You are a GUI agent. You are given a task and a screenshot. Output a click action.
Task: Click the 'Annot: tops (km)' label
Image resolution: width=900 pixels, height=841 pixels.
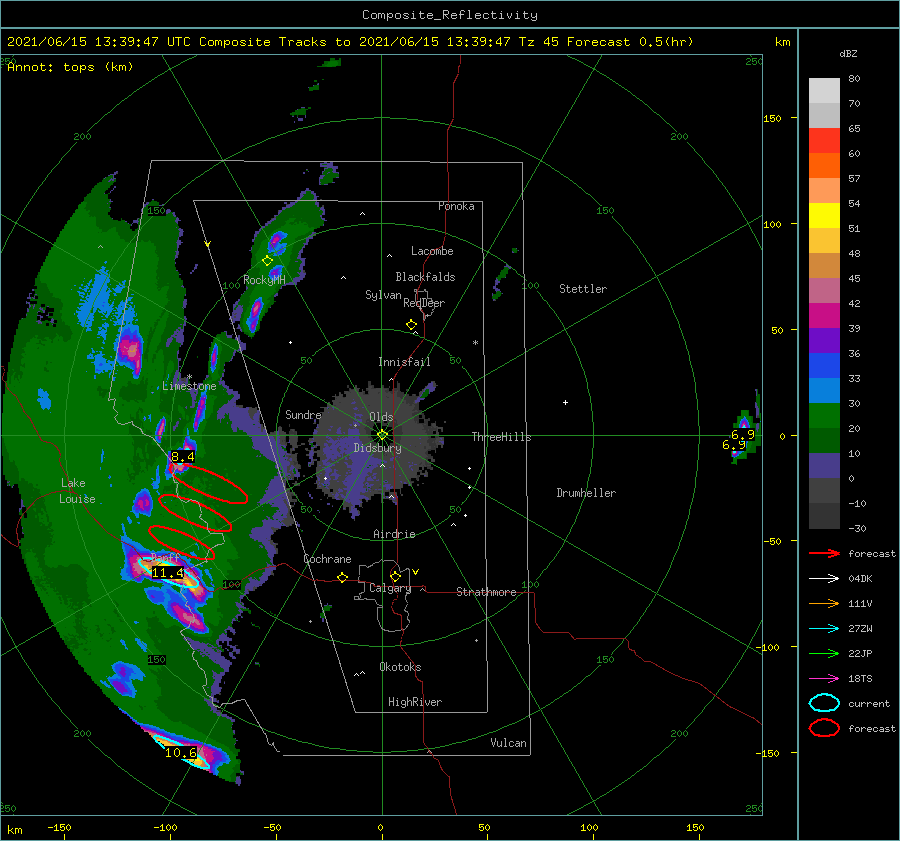coord(70,67)
